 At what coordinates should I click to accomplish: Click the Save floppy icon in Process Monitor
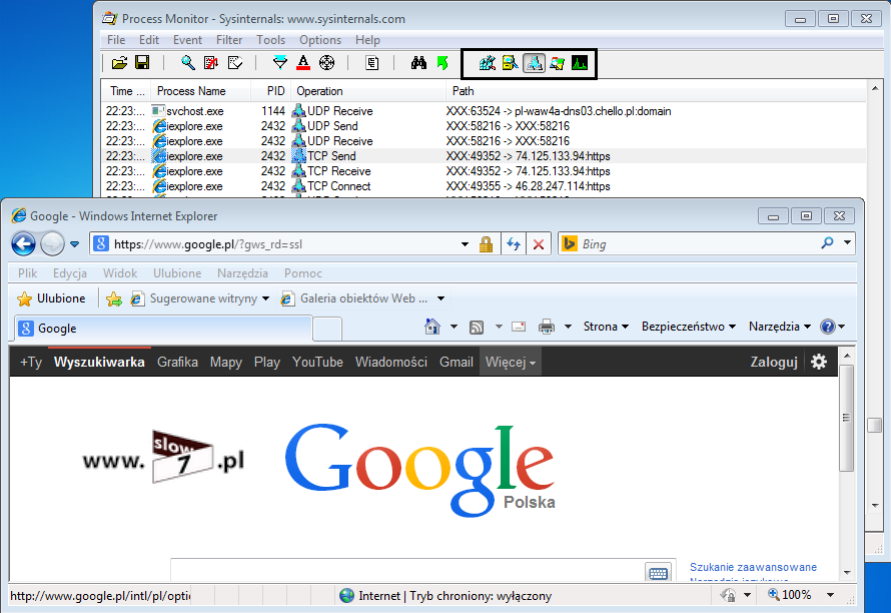(x=142, y=62)
